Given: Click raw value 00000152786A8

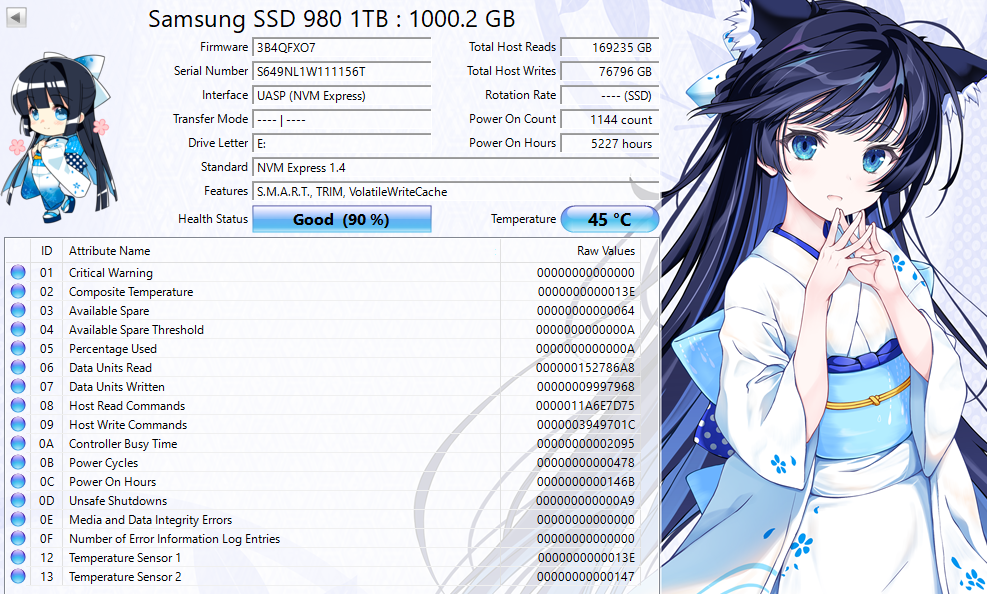Looking at the screenshot, I should pyautogui.click(x=585, y=367).
